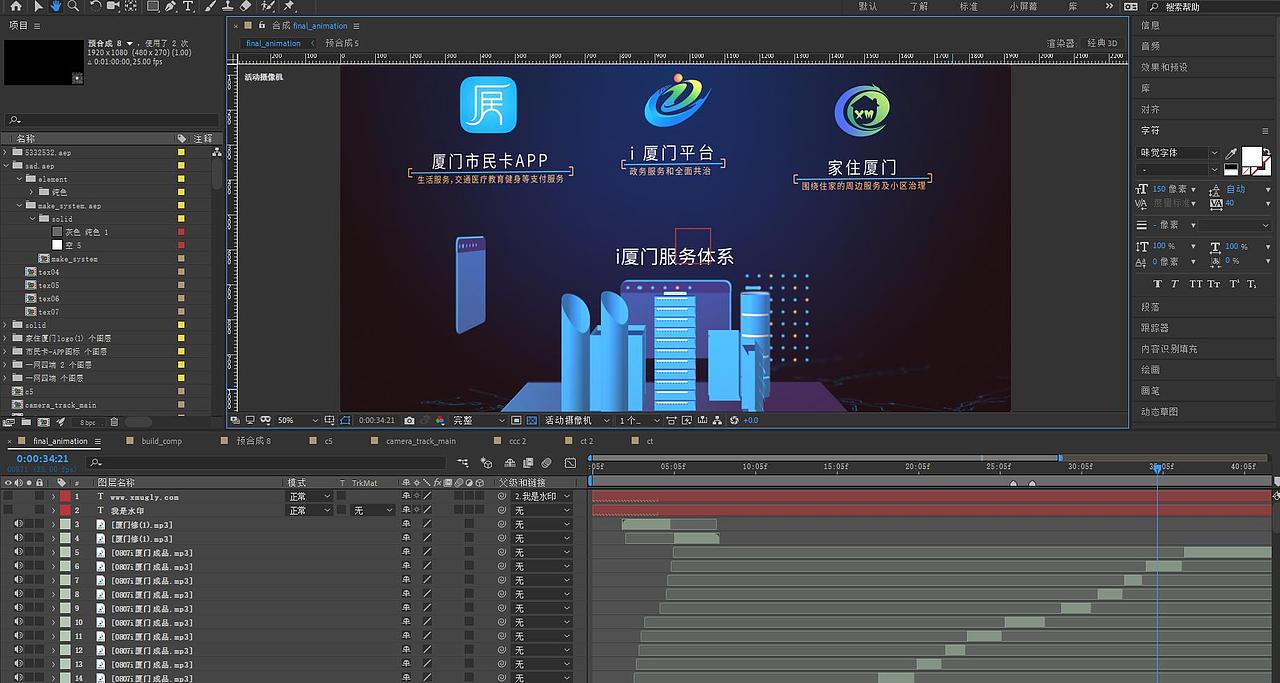Click the Draft 3D cube icon
The height and width of the screenshot is (683, 1280).
pos(485,463)
